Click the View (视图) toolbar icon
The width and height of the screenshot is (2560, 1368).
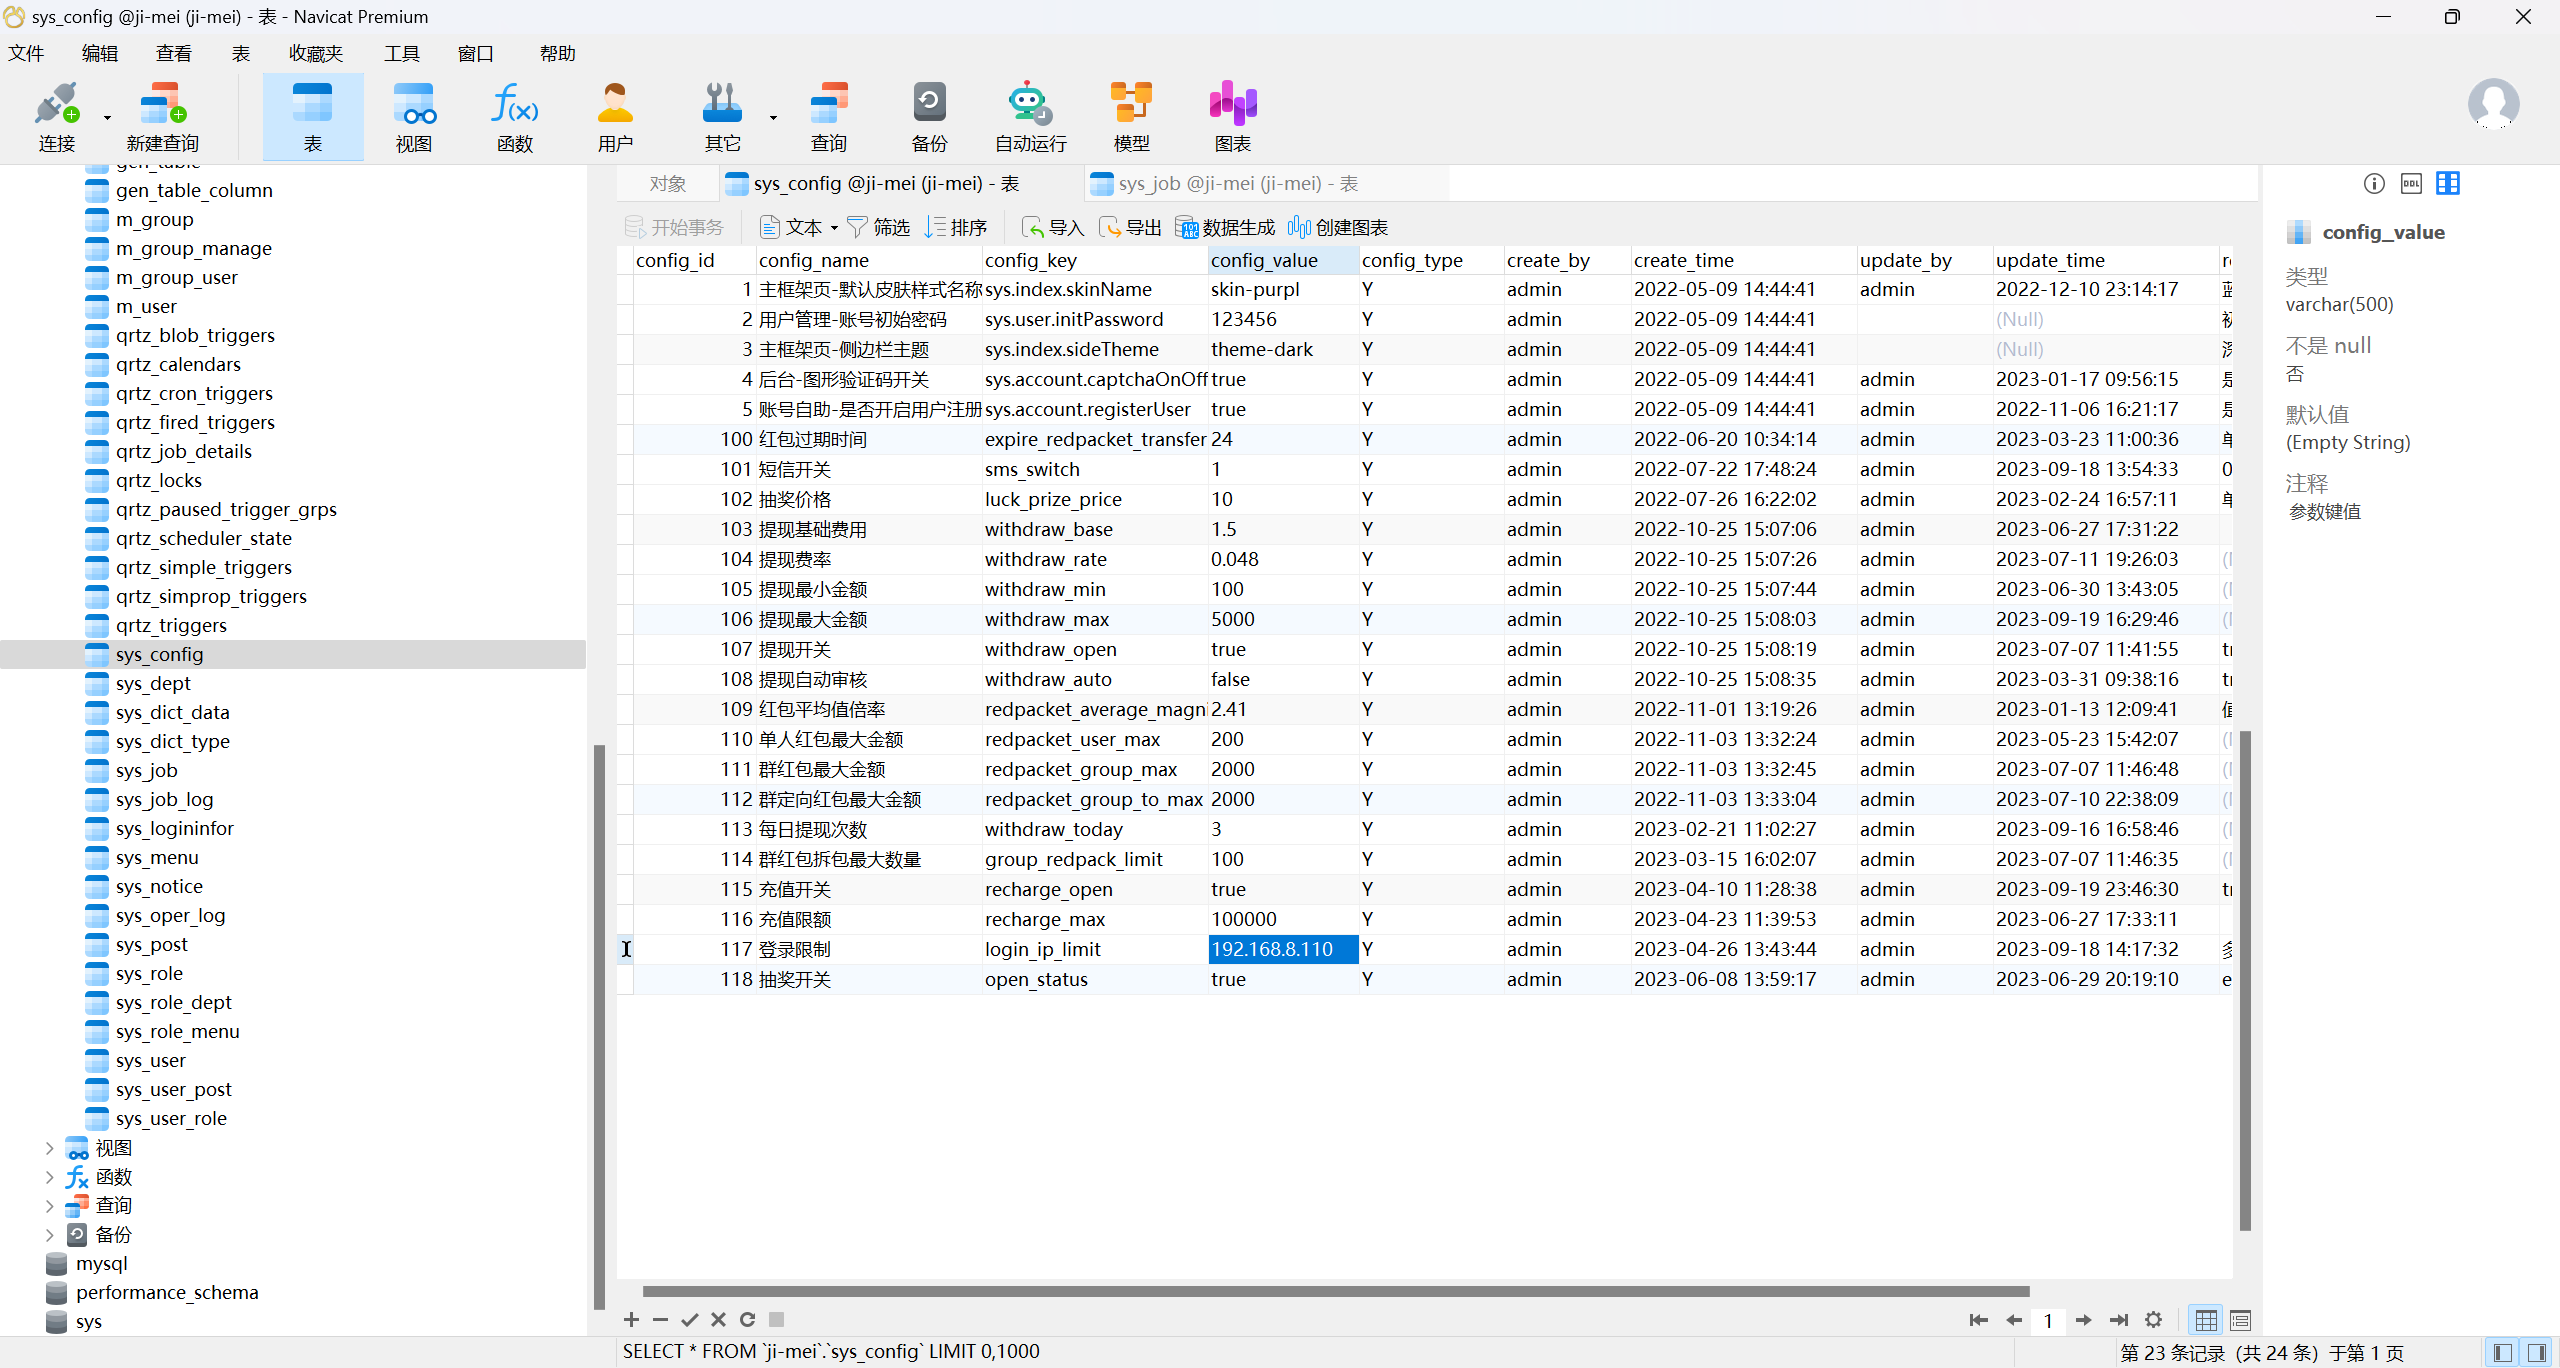click(413, 116)
